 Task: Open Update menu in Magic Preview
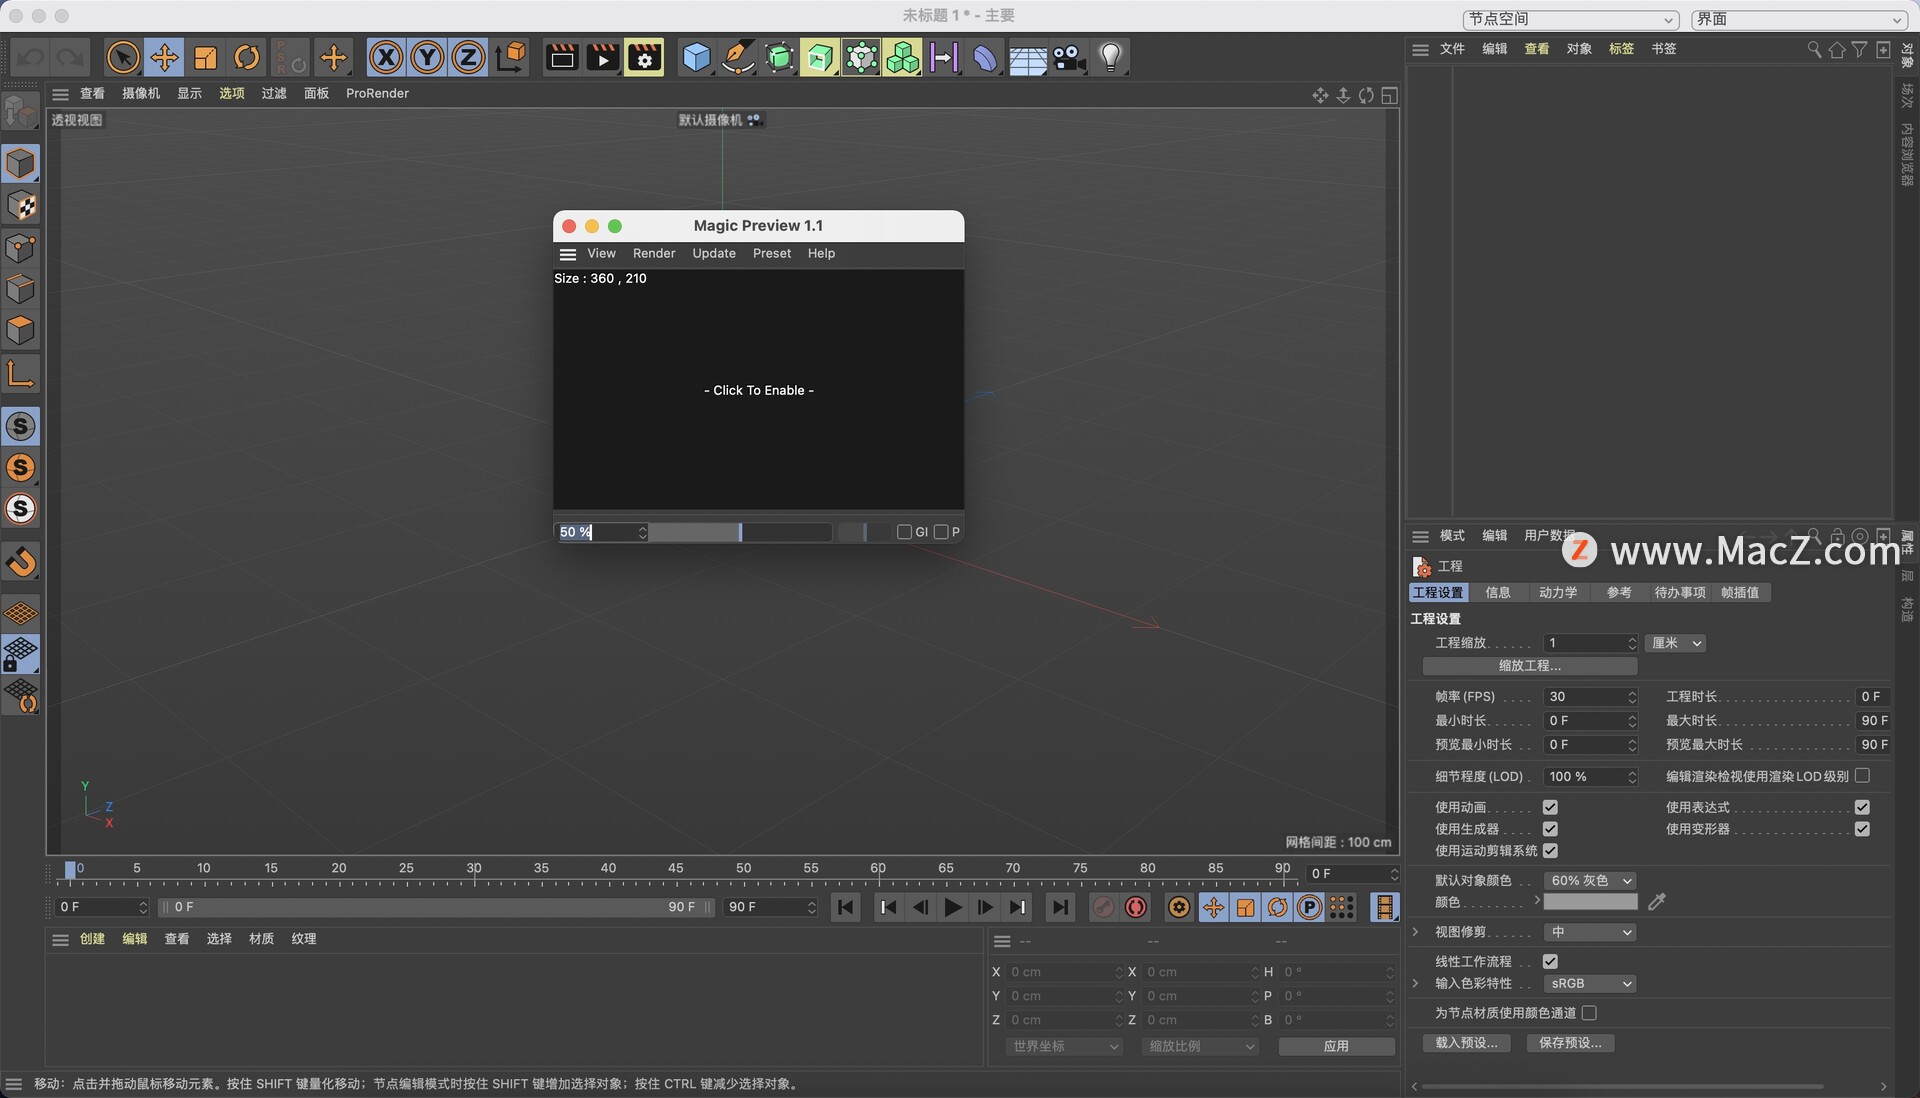point(714,254)
